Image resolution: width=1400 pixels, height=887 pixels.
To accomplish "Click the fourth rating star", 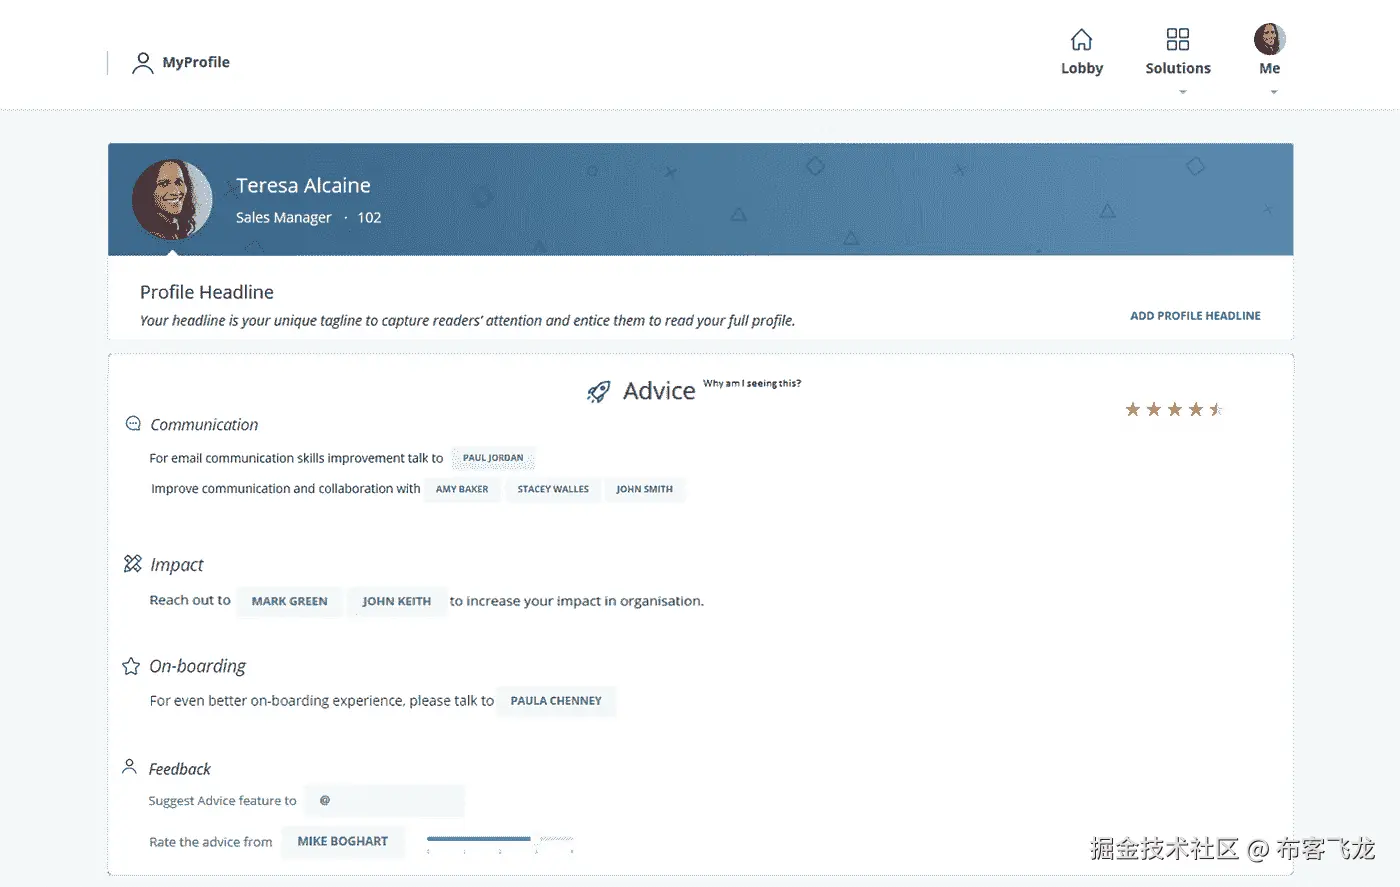I will 1196,409.
